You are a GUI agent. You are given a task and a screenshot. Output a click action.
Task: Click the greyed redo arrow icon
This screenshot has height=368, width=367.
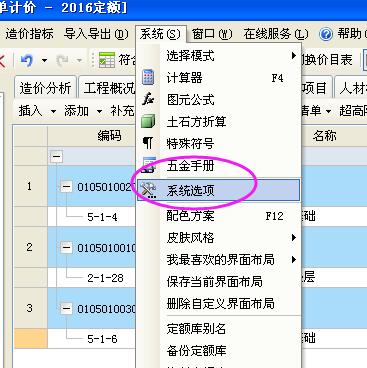(x=62, y=60)
